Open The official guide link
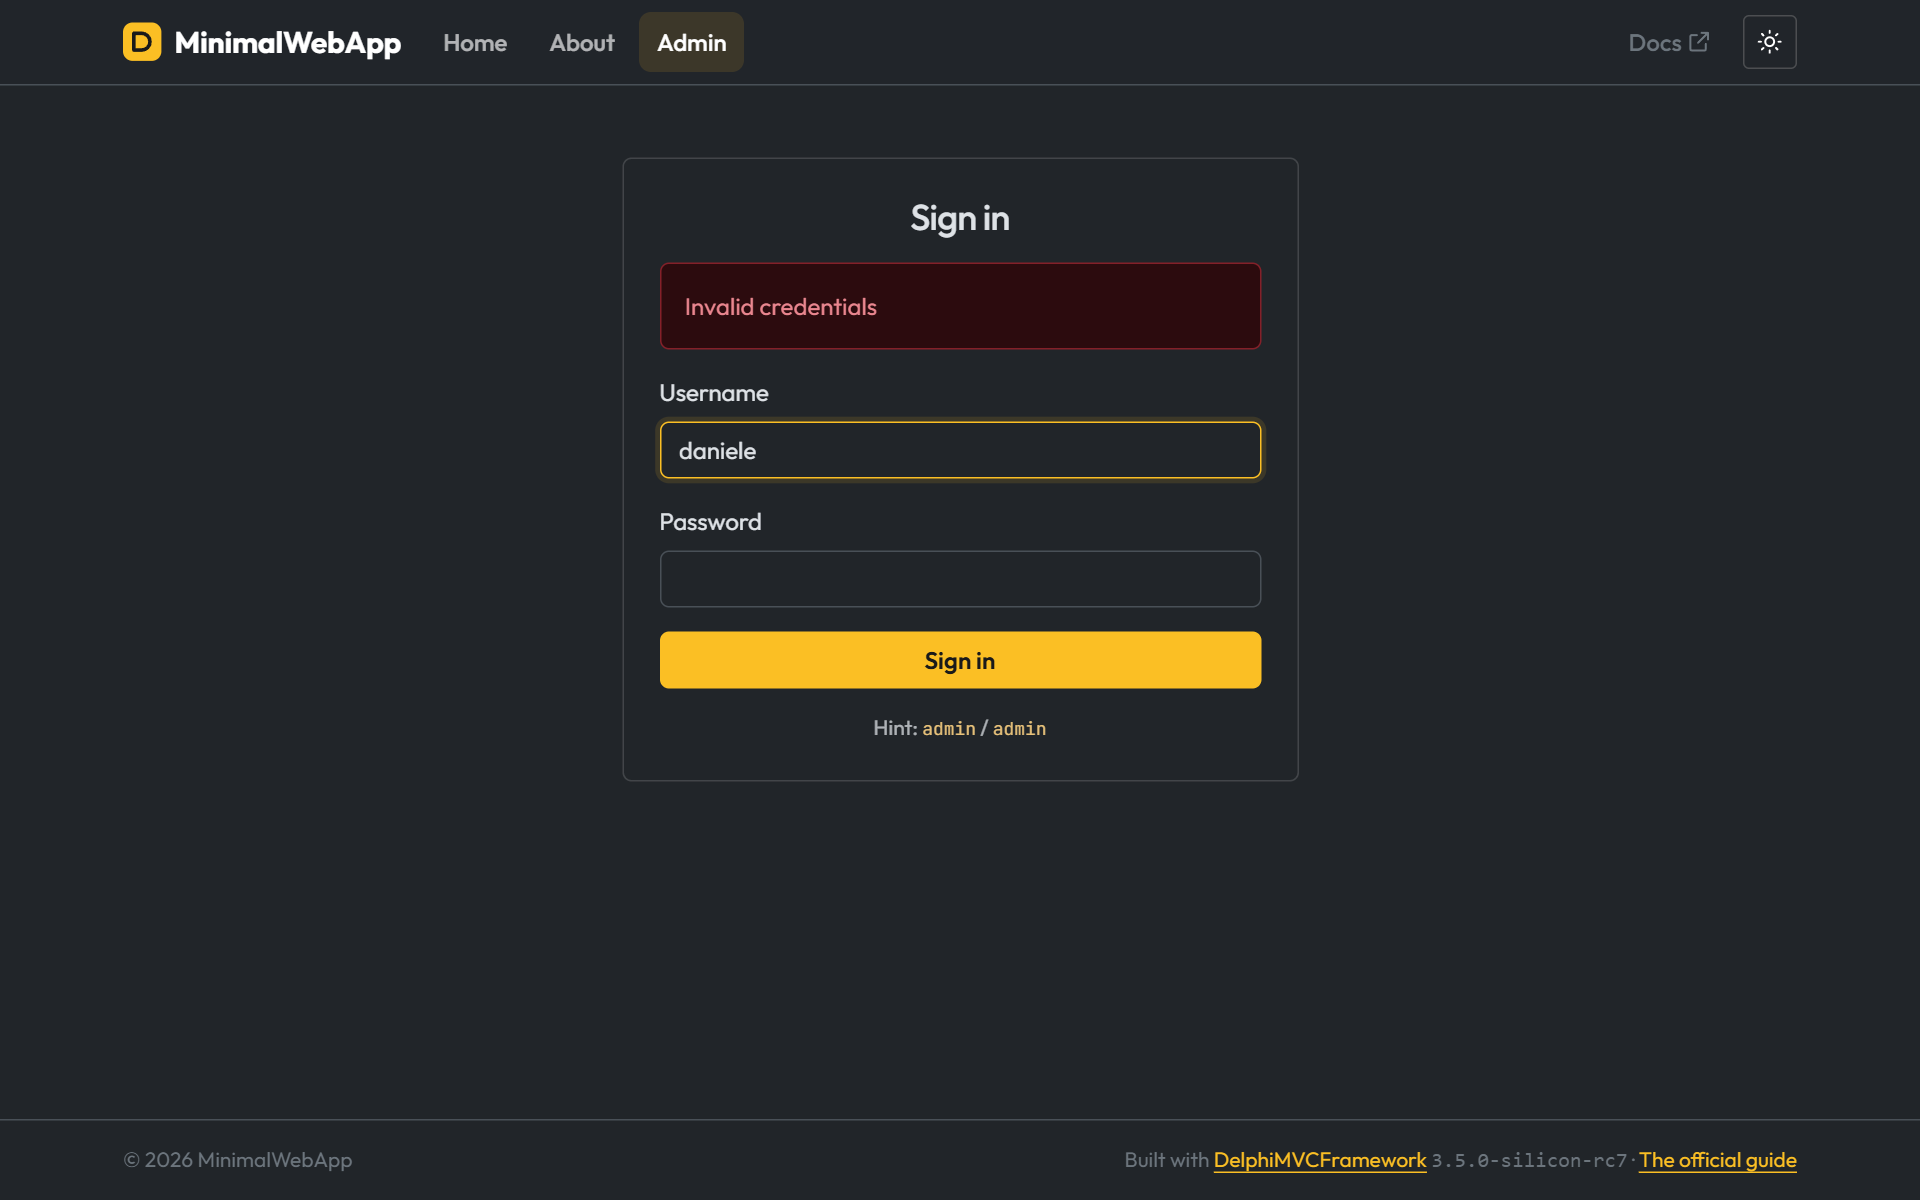This screenshot has height=1200, width=1920. tap(1717, 1160)
